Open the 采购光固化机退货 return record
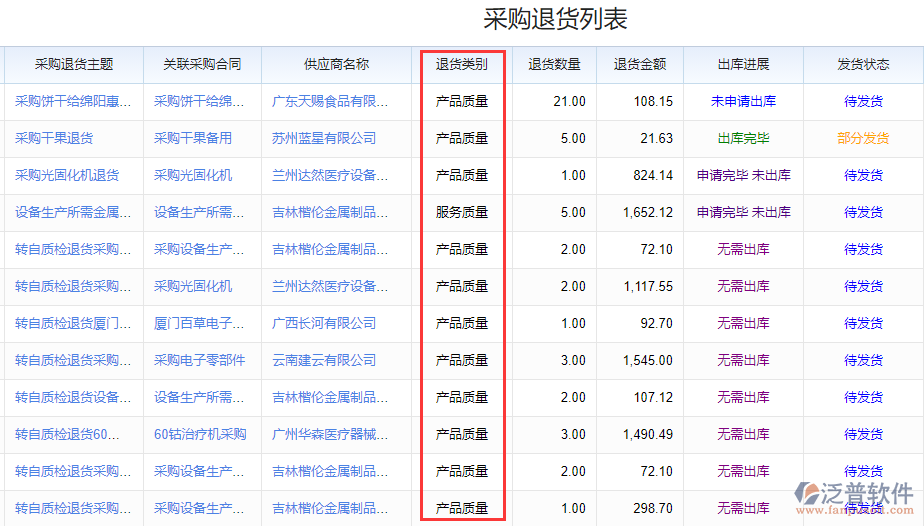The image size is (924, 526). pos(67,175)
